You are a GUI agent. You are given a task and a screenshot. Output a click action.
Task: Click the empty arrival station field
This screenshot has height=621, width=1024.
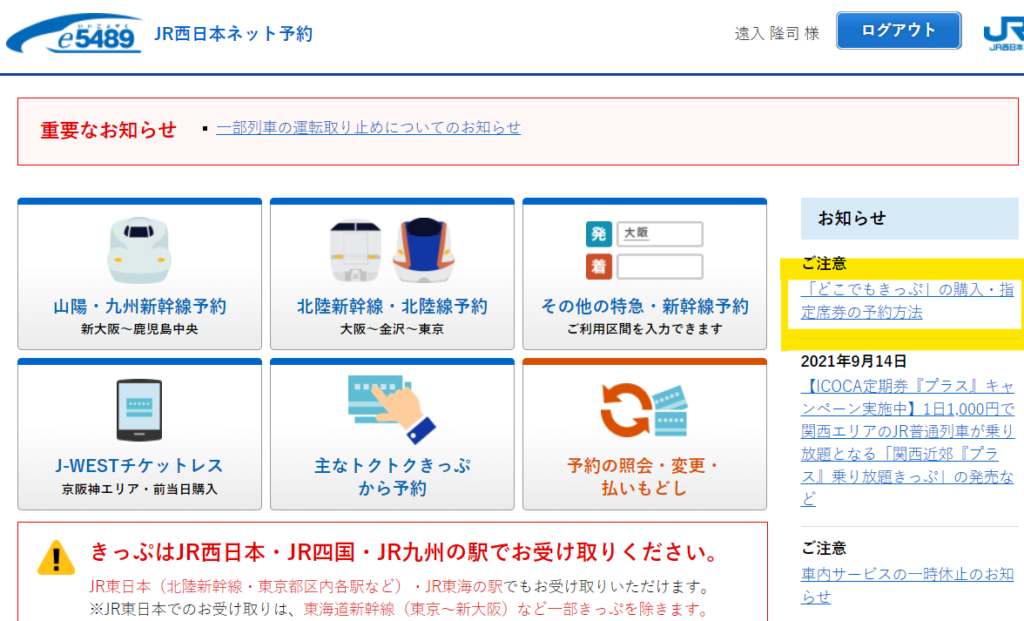pos(660,266)
